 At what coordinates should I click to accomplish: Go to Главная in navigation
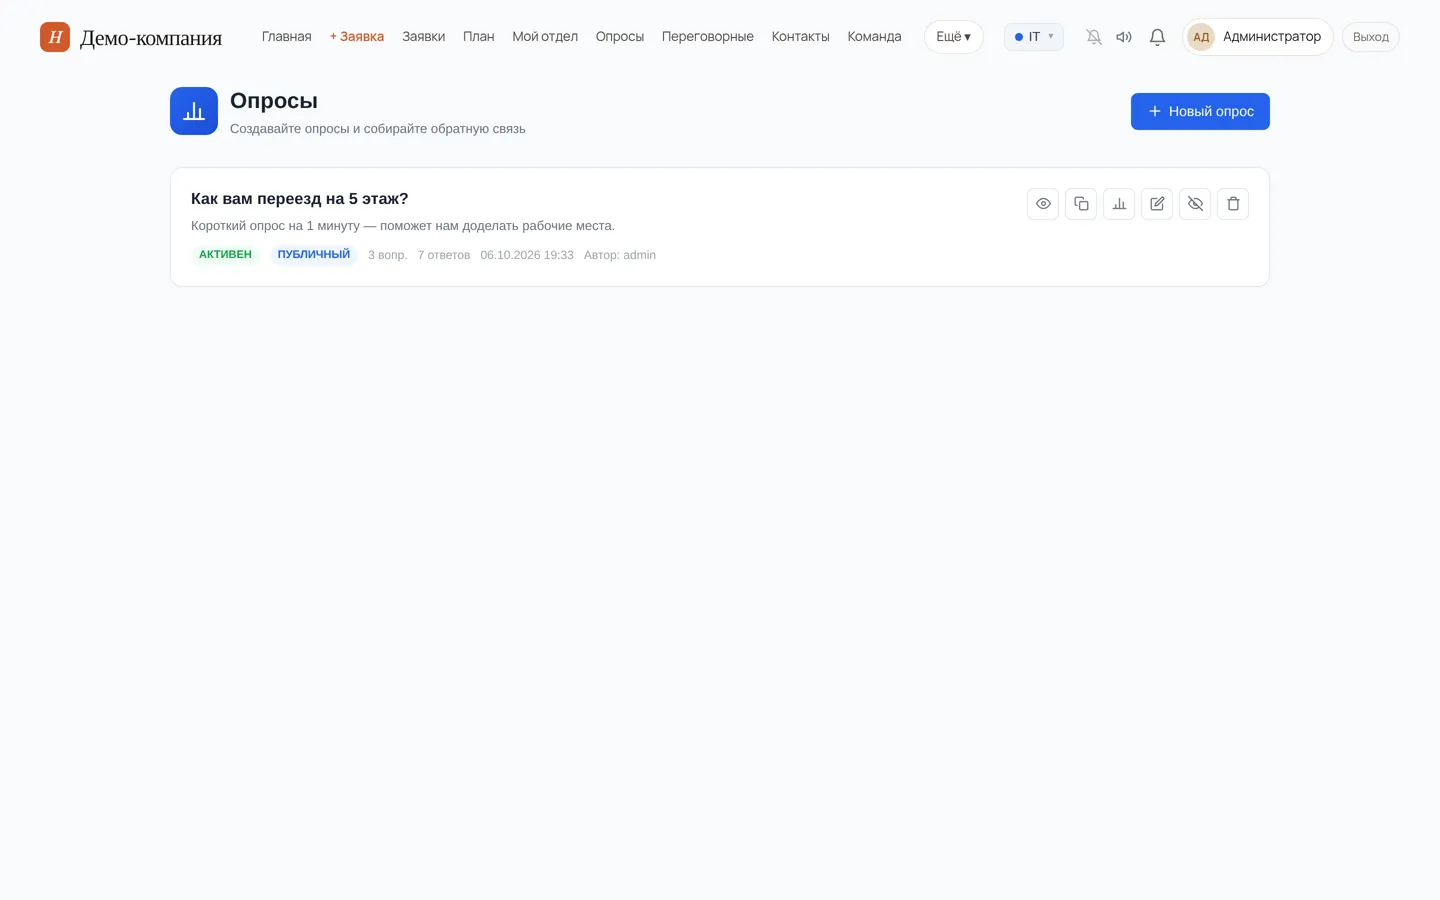[286, 37]
